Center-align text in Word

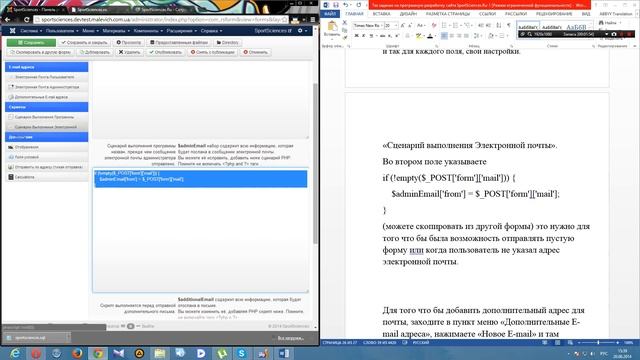tap(452, 36)
